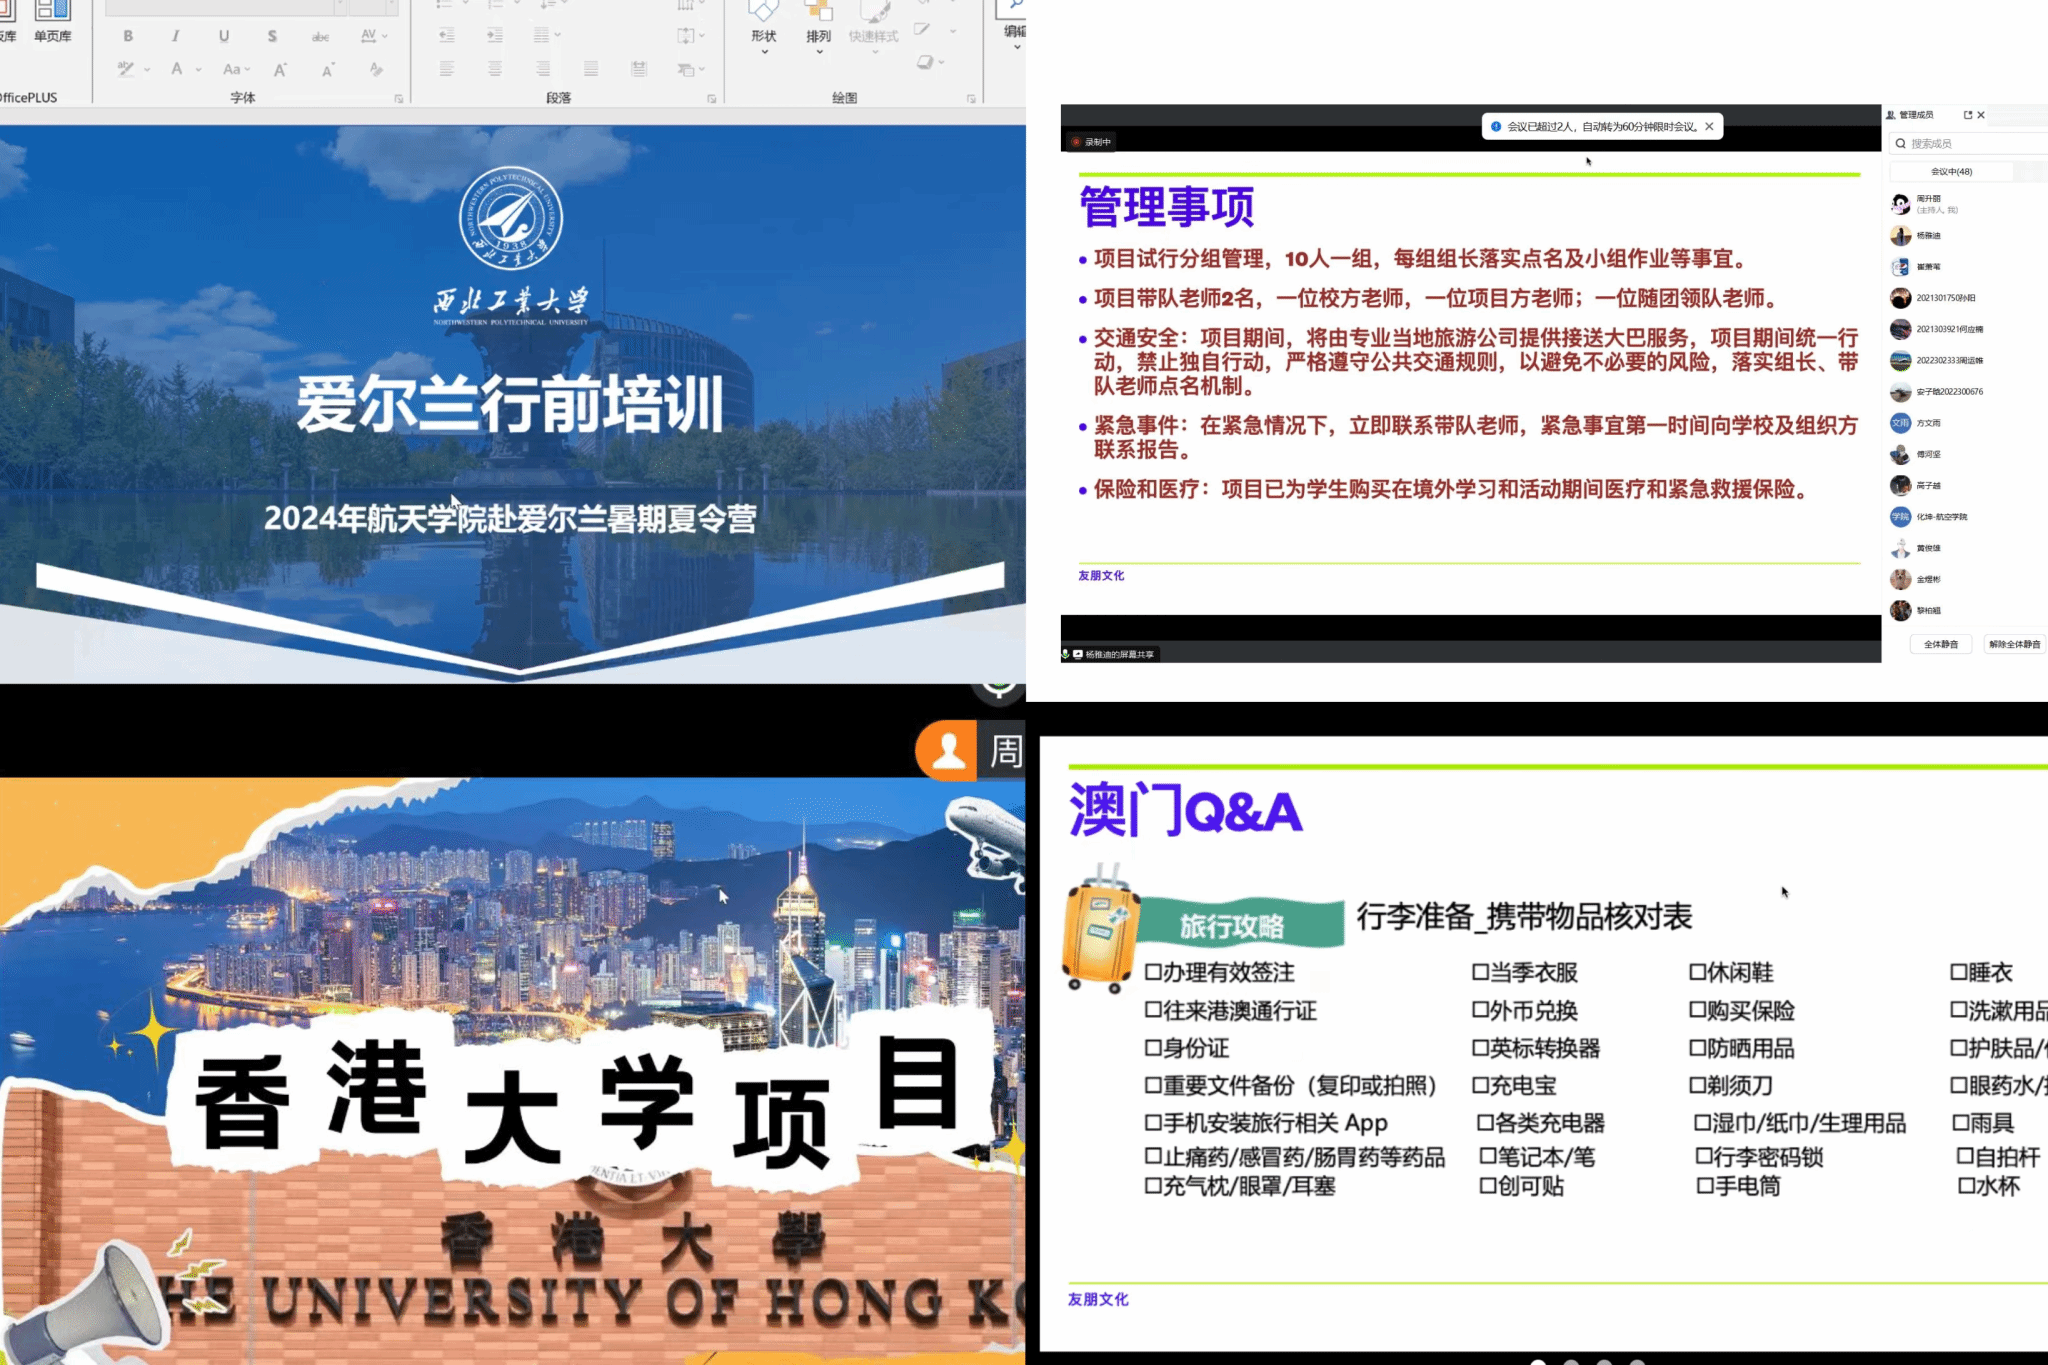Pop out the 管理成员 members panel
This screenshot has height=1365, width=2048.
click(1967, 115)
